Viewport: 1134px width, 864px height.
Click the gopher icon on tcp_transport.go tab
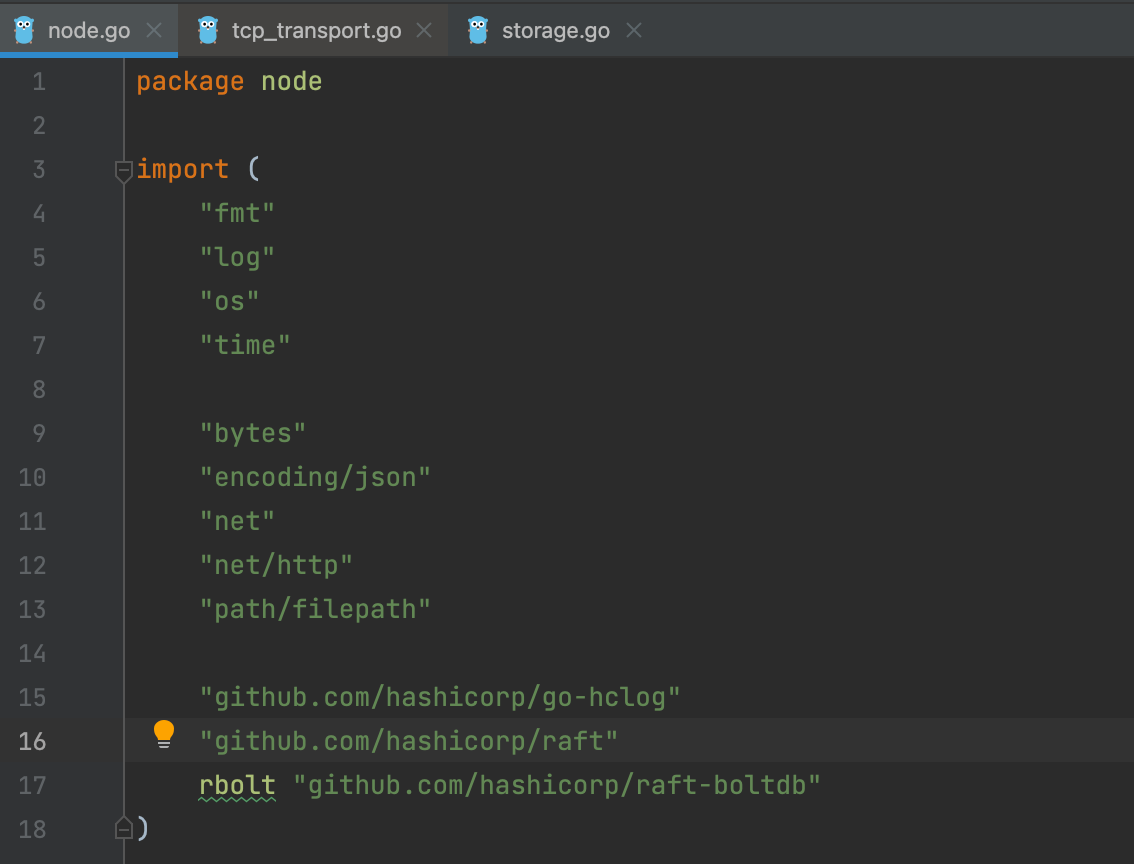click(x=208, y=29)
